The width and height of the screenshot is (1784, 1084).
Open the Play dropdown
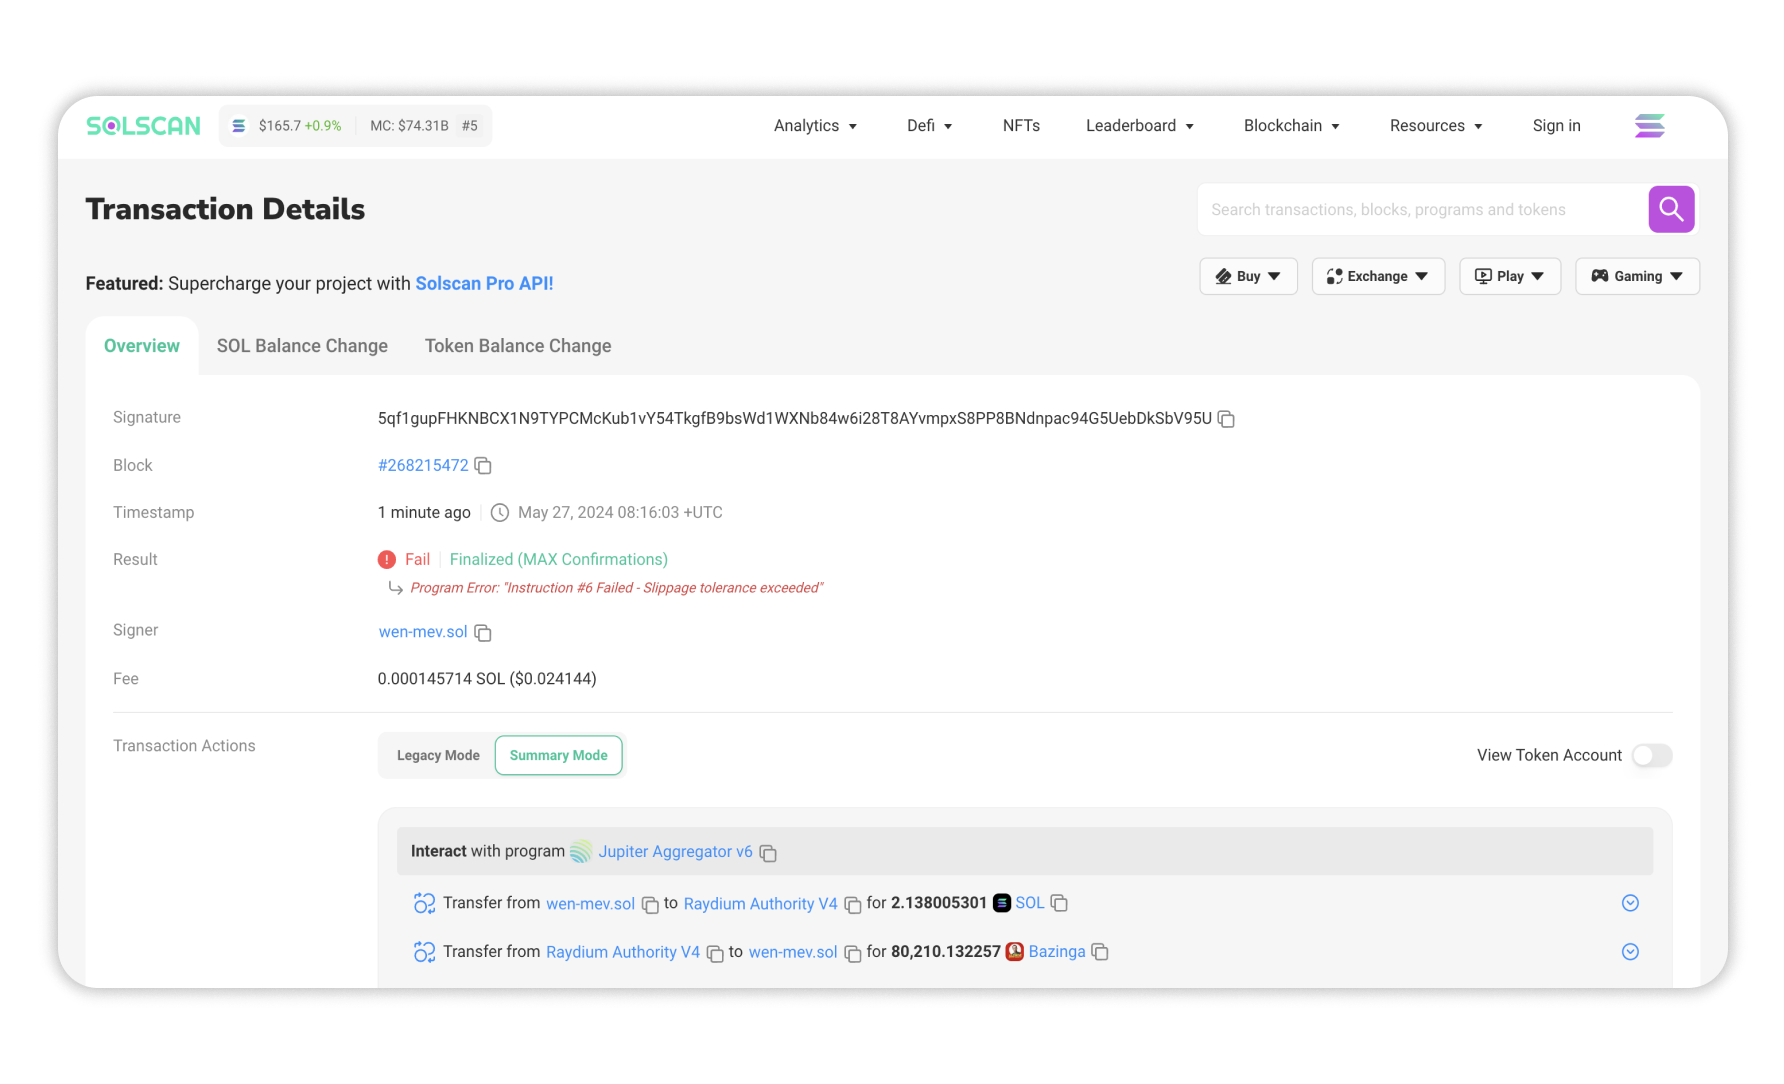pos(1510,277)
